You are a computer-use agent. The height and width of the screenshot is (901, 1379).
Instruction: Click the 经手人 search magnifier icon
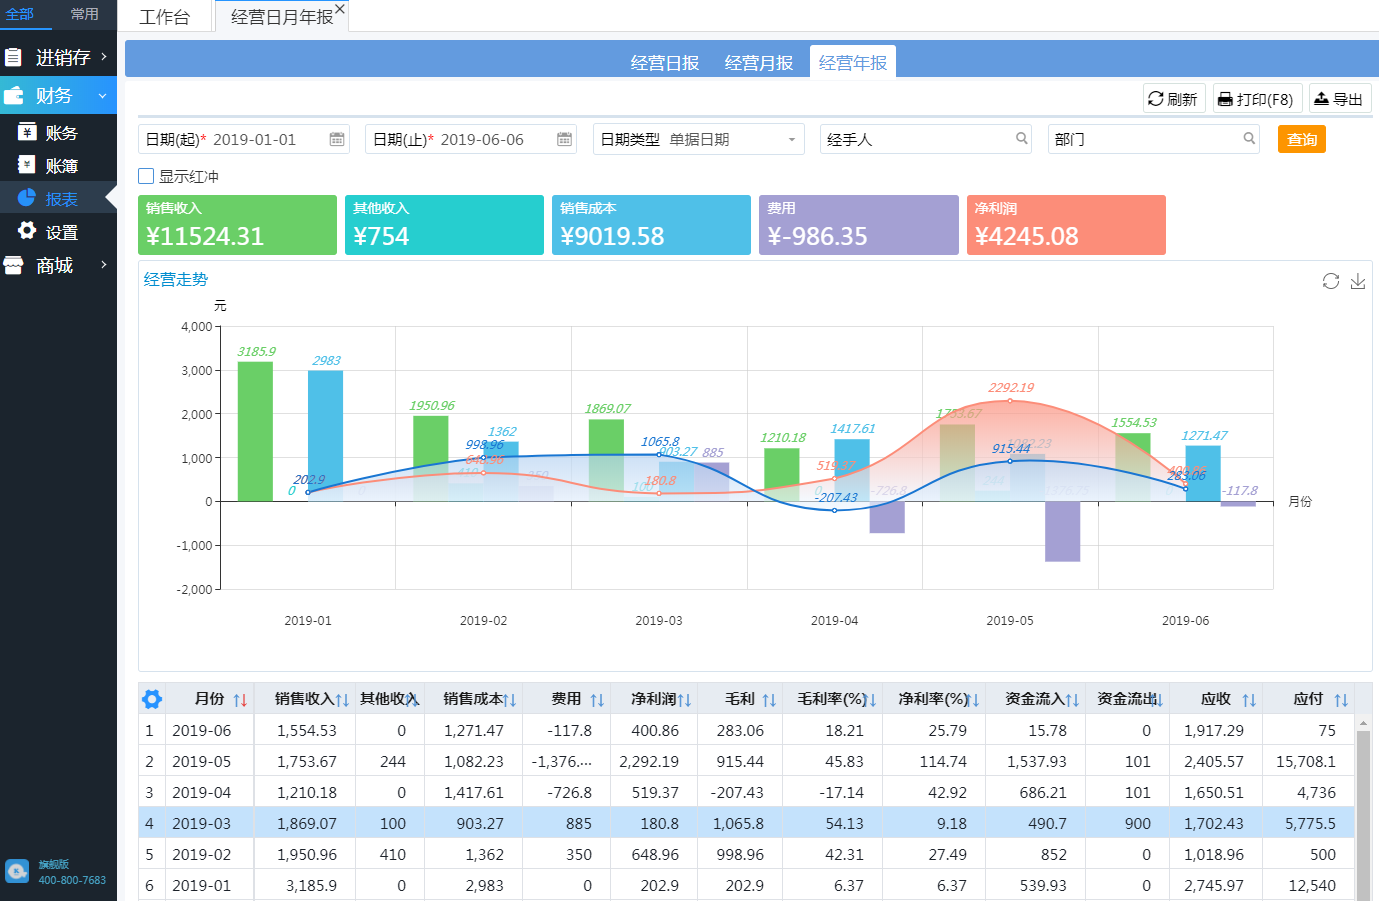tap(1021, 139)
